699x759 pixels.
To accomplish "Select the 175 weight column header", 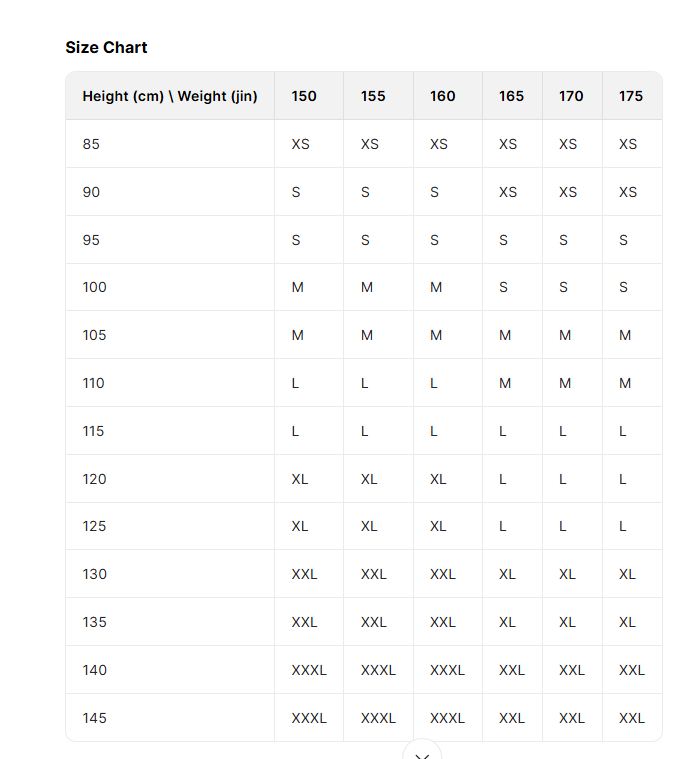I will (631, 96).
